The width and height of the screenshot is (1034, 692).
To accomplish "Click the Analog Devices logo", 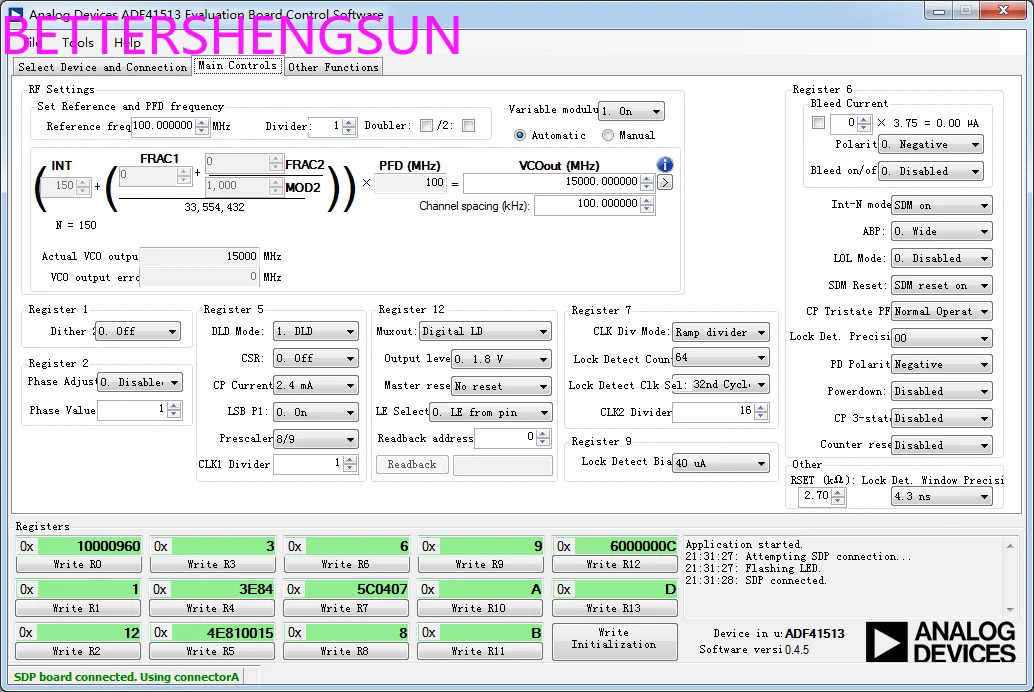I will tap(941, 642).
